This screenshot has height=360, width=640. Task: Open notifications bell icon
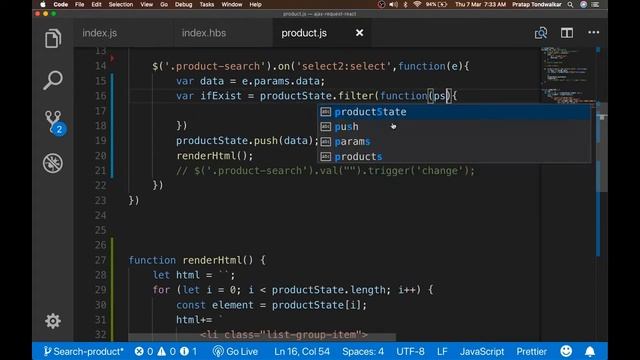click(590, 351)
